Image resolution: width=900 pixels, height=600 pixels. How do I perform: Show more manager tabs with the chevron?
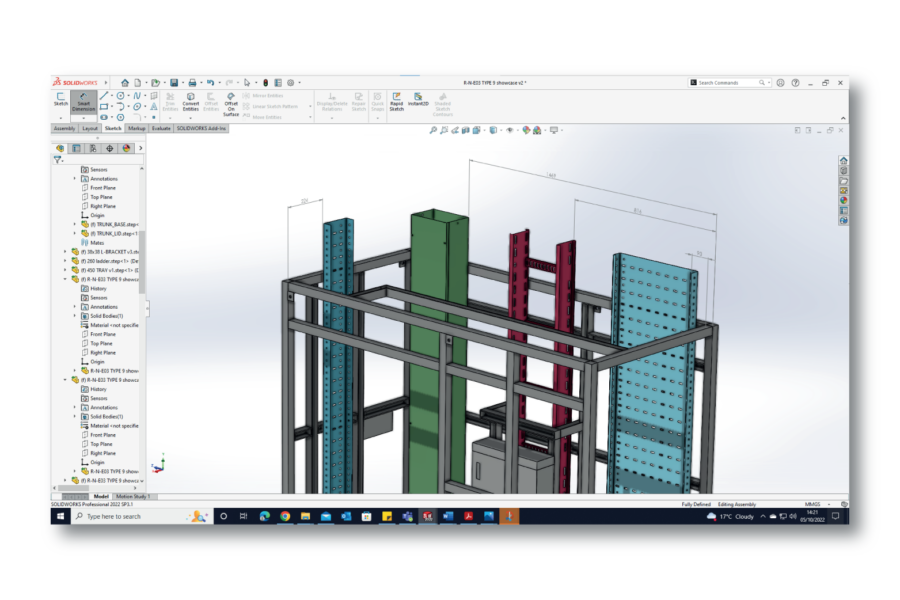(x=141, y=148)
